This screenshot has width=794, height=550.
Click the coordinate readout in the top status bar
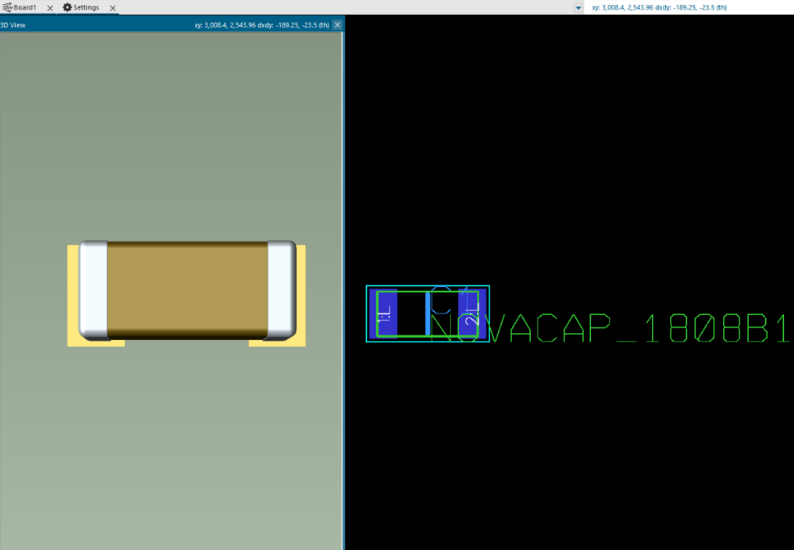[659, 8]
